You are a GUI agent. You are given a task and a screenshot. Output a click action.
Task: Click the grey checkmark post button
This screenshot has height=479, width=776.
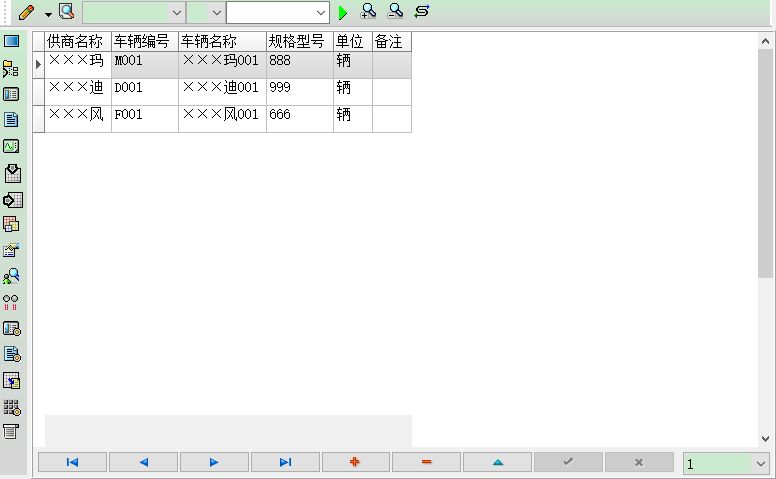[568, 462]
